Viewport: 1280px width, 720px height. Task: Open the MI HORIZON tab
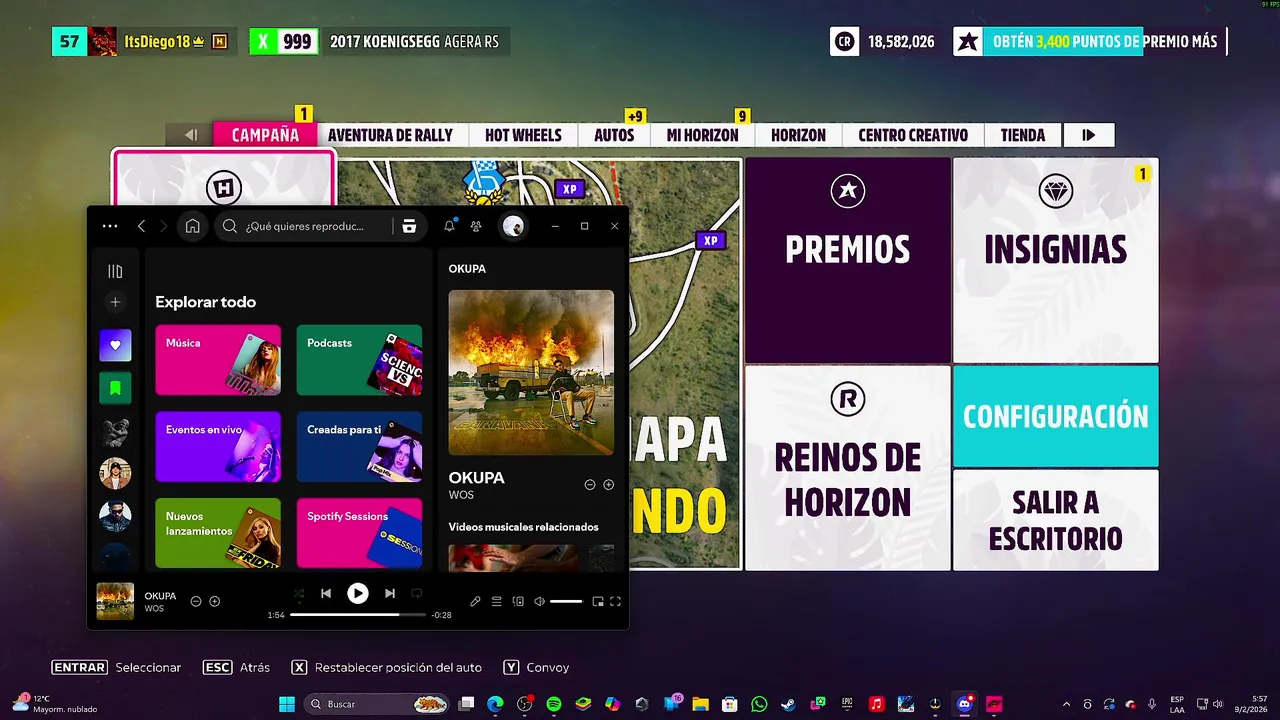coord(702,135)
